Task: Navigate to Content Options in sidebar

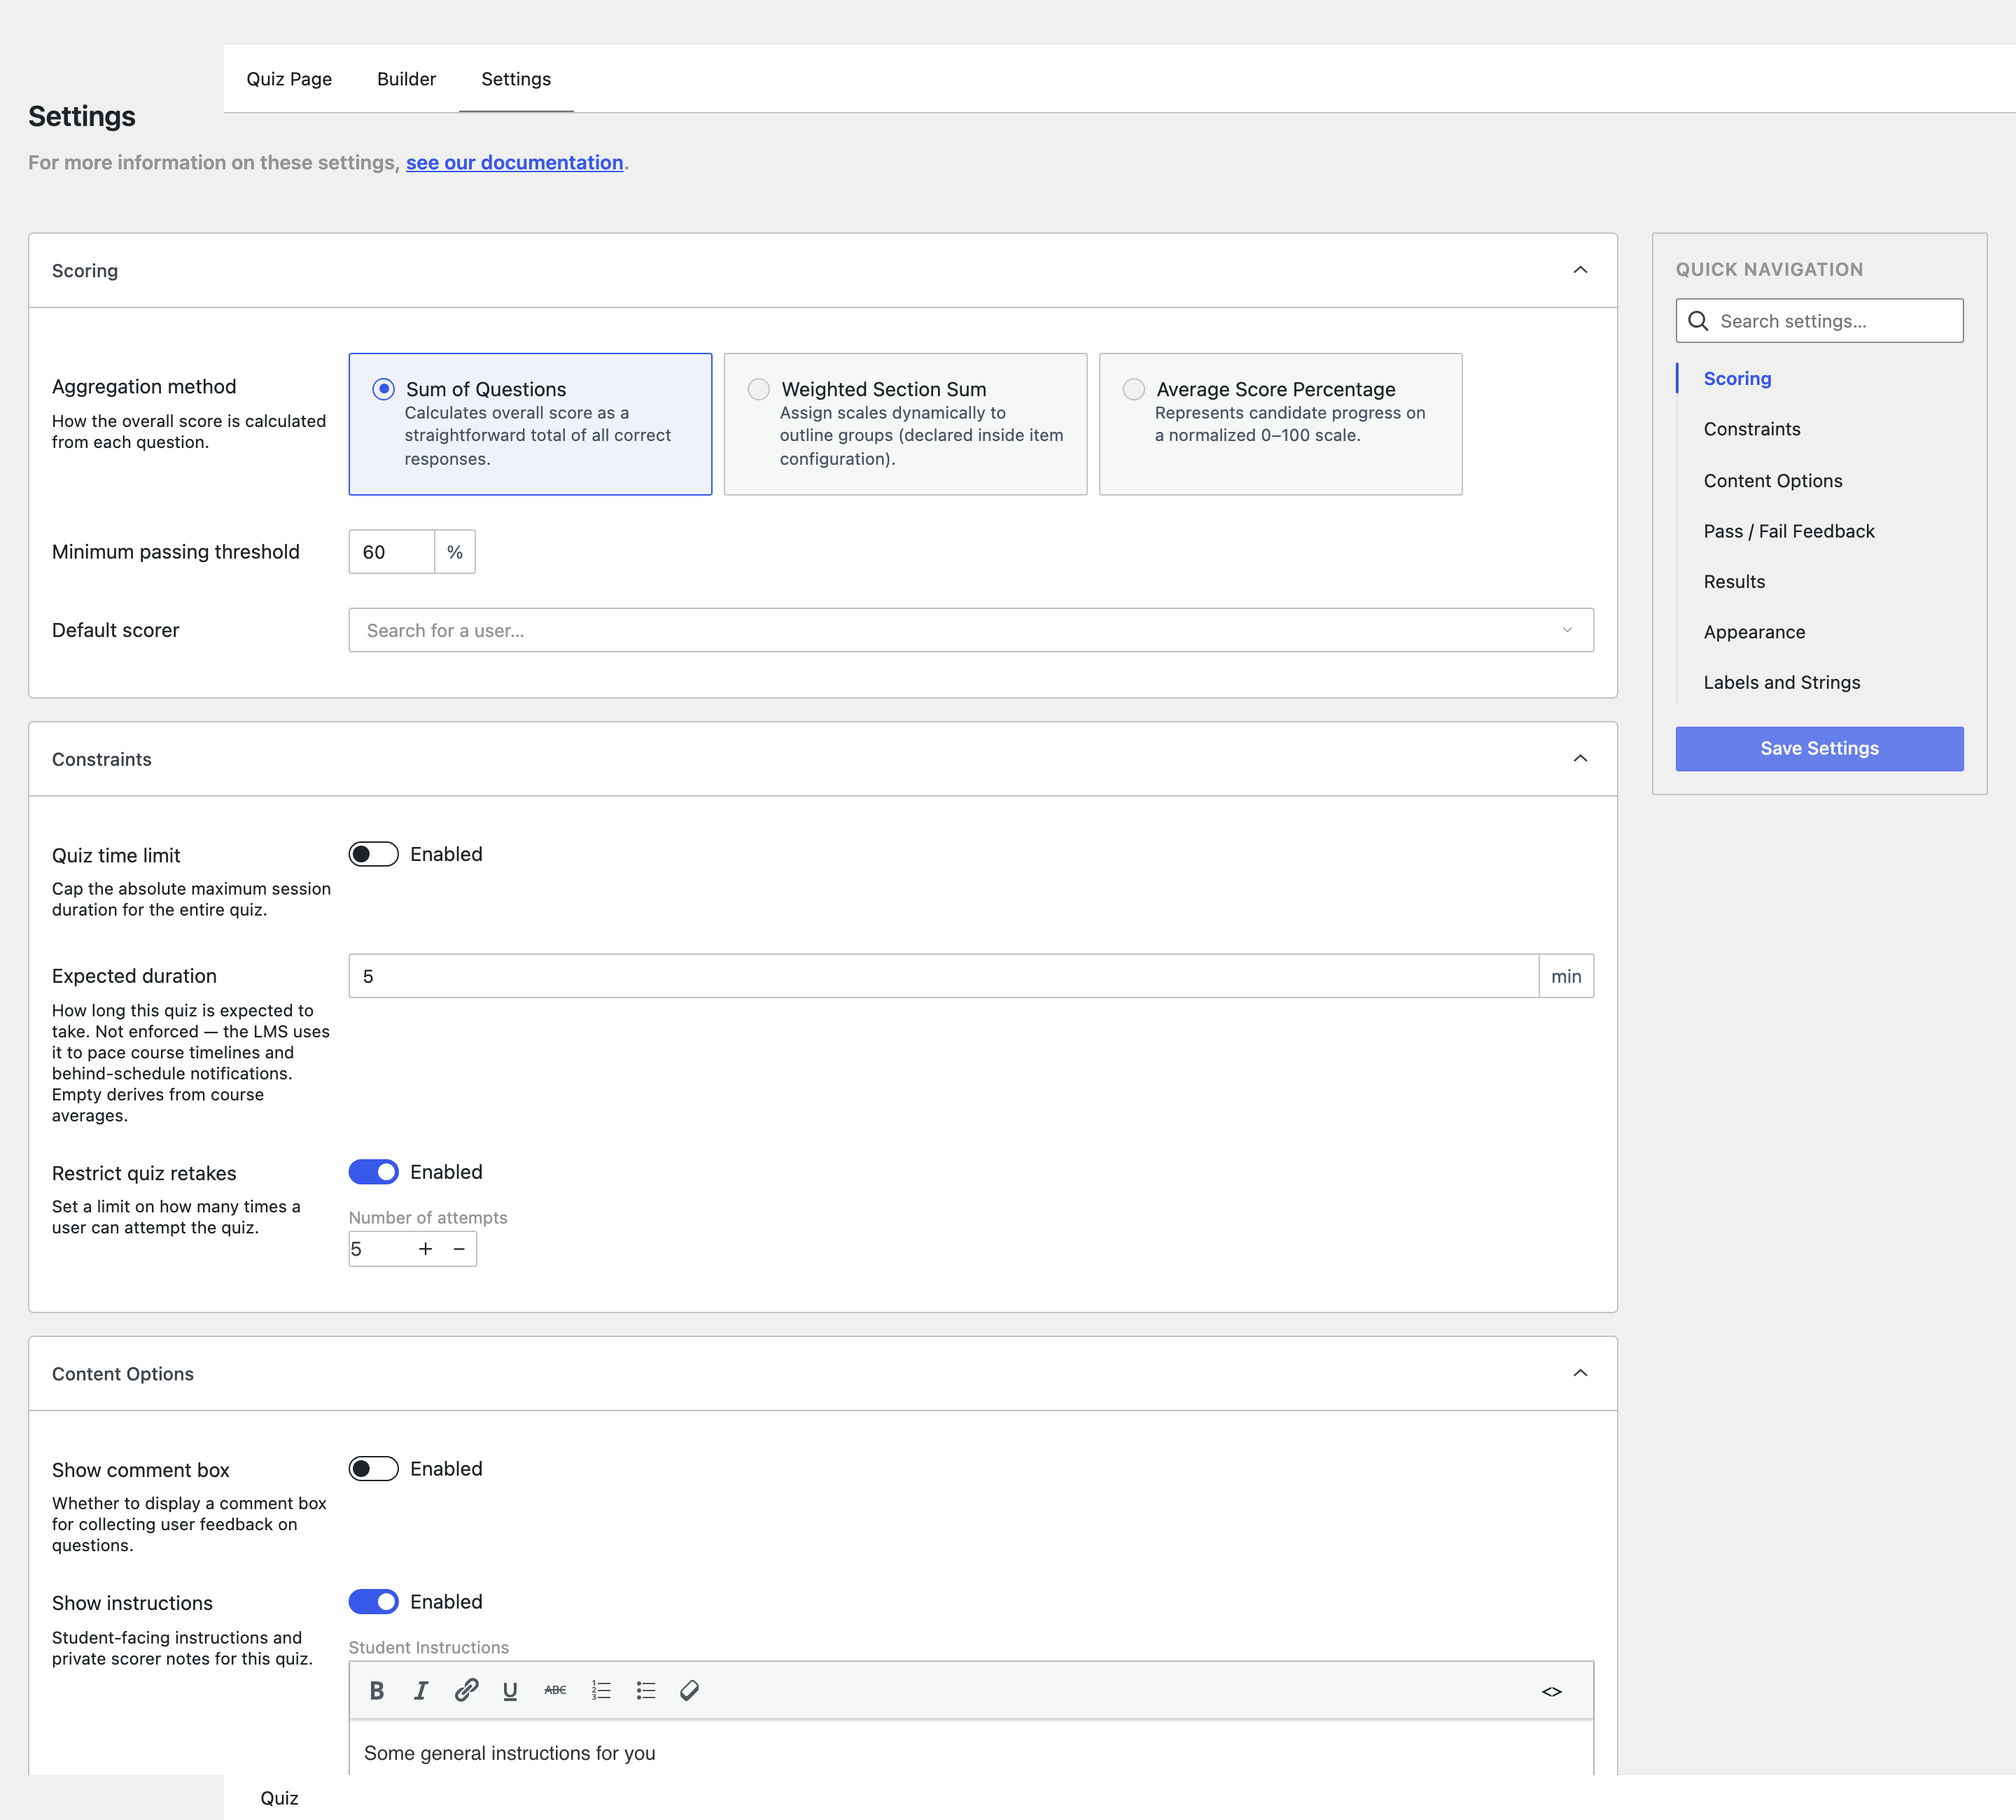Action: (1772, 481)
